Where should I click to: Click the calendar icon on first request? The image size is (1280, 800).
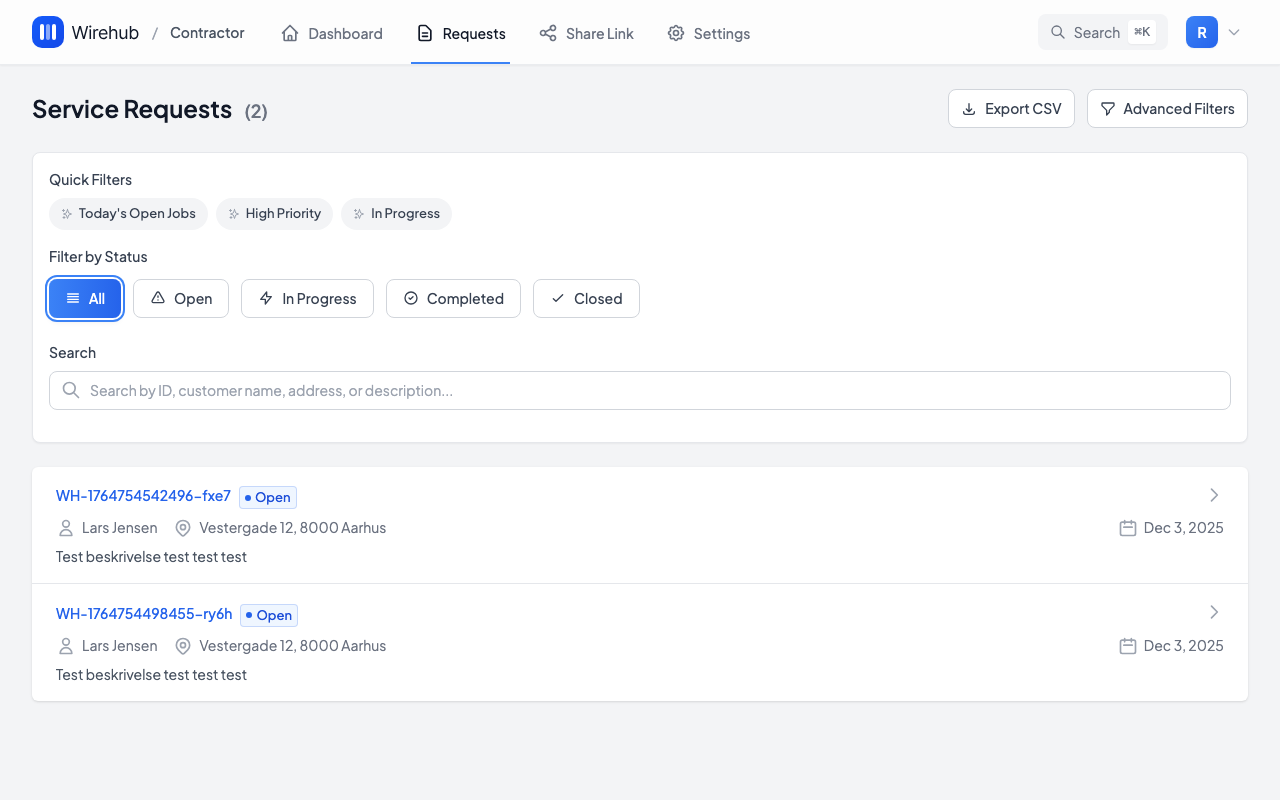coord(1127,528)
